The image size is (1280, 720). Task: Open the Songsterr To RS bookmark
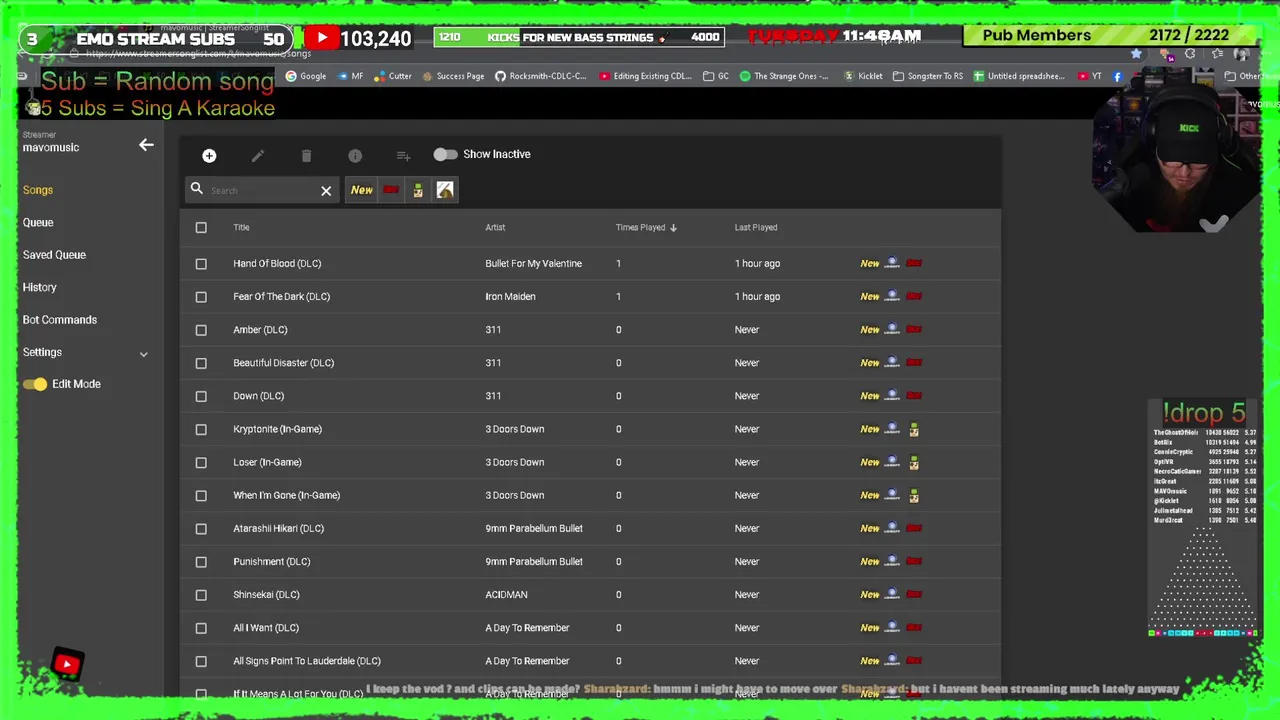click(x=928, y=76)
